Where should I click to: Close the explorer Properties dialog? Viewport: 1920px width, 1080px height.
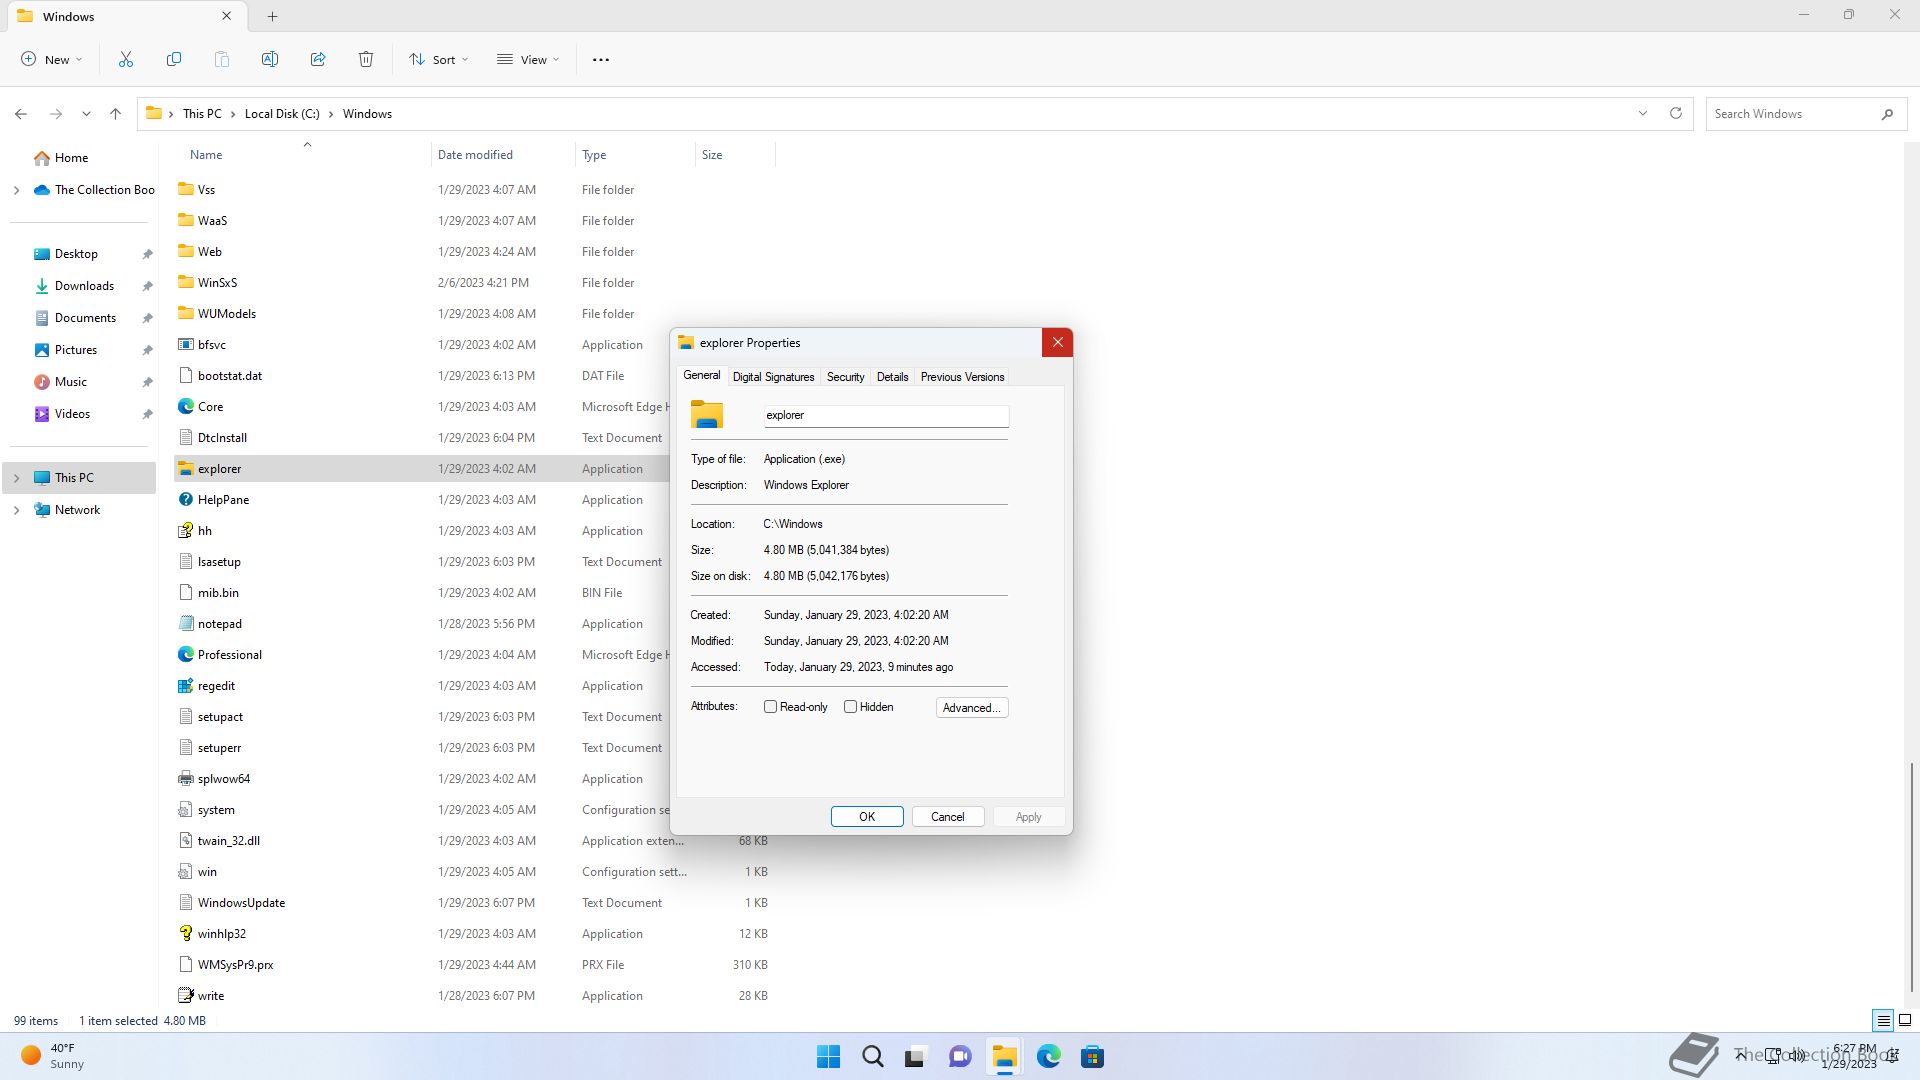click(x=1057, y=343)
